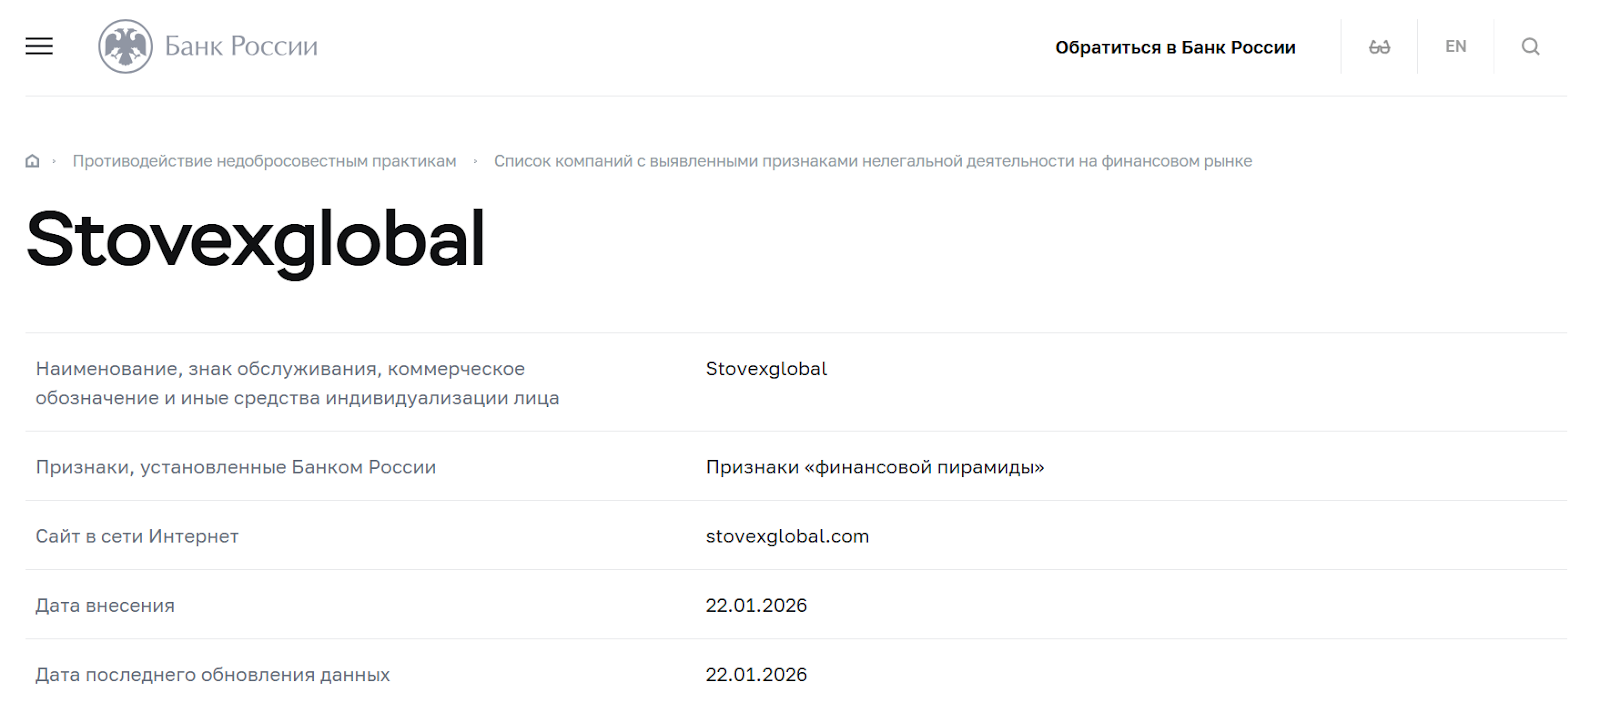The width and height of the screenshot is (1600, 703).
Task: Click the "Дата внесения" row label
Action: point(105,605)
